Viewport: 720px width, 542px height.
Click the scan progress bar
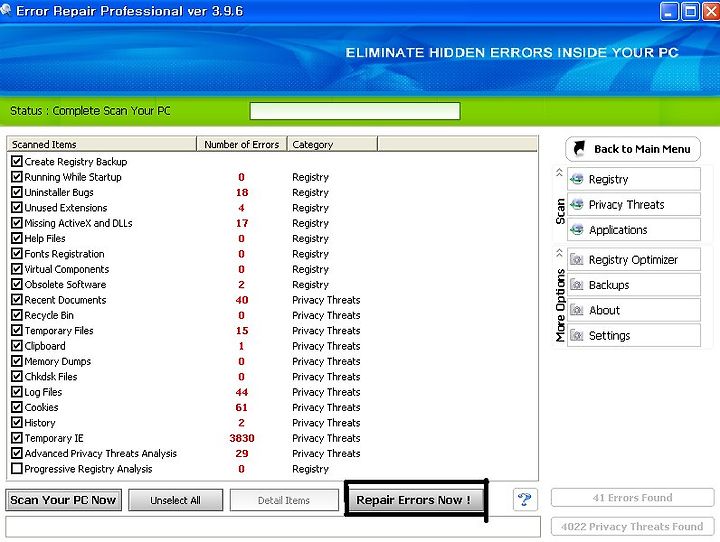point(354,111)
